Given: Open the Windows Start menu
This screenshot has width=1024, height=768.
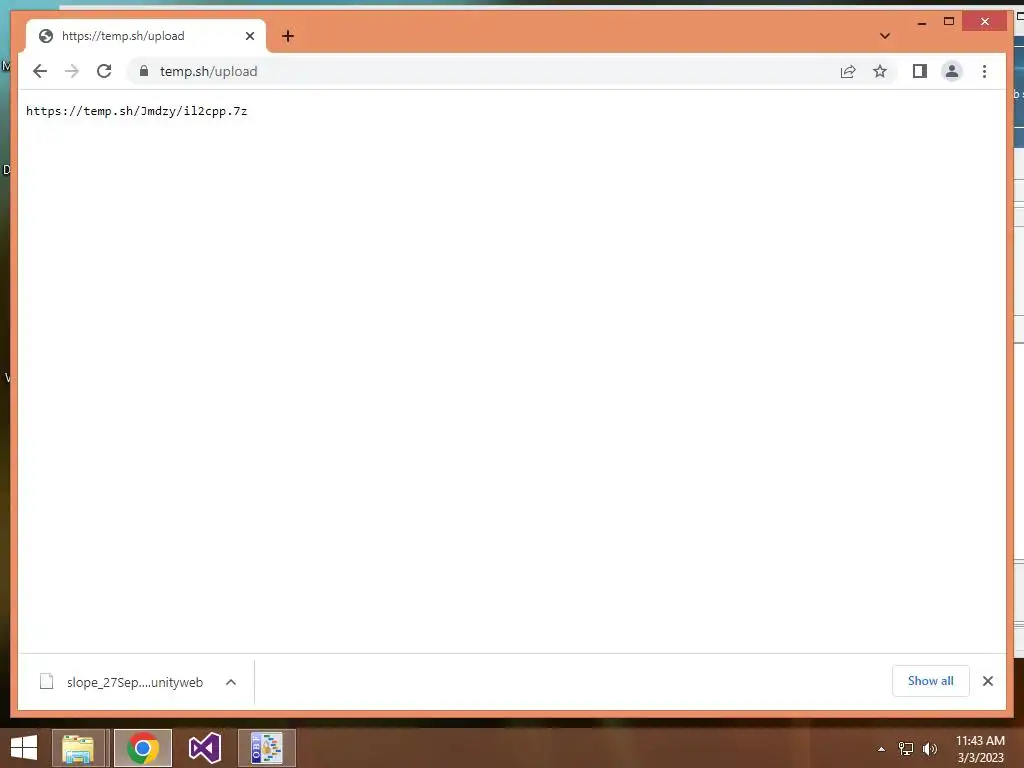Looking at the screenshot, I should click(24, 748).
